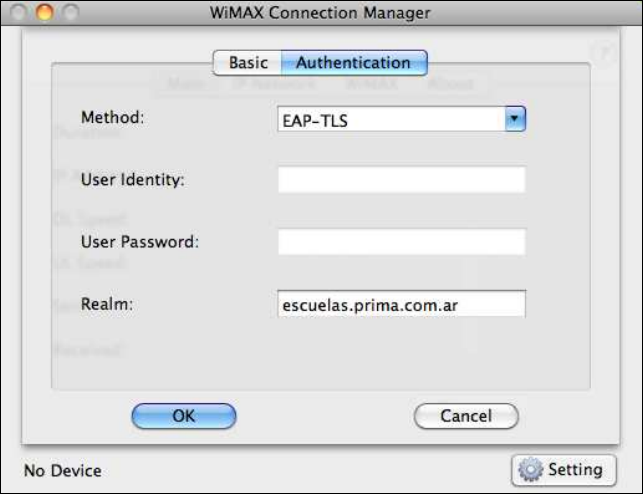The height and width of the screenshot is (494, 643).
Task: Click the User Identity input field
Action: [x=401, y=180]
